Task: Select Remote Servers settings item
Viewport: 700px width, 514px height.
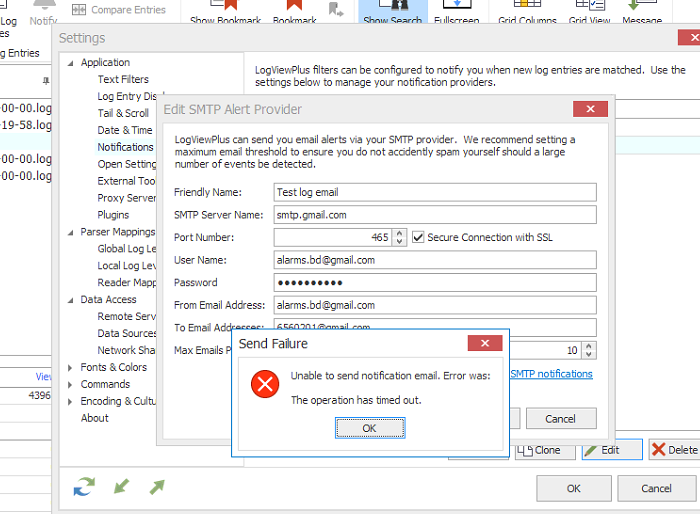Action: 127,317
